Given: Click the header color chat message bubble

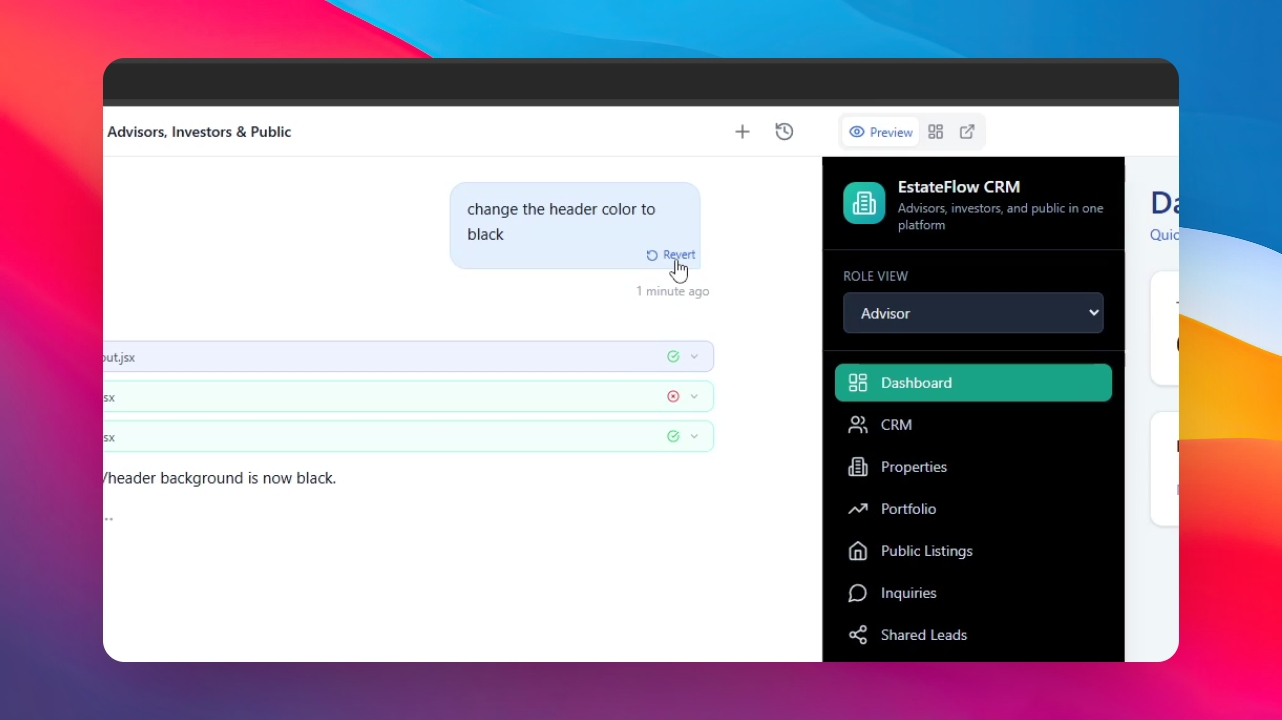Looking at the screenshot, I should coord(560,221).
